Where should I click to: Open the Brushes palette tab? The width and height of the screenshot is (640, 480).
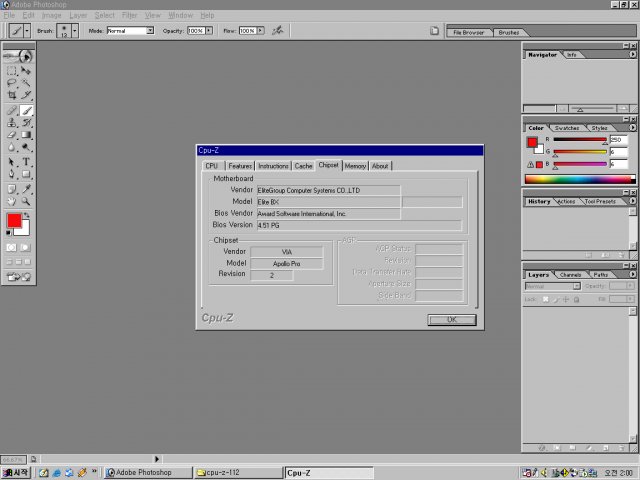509,32
